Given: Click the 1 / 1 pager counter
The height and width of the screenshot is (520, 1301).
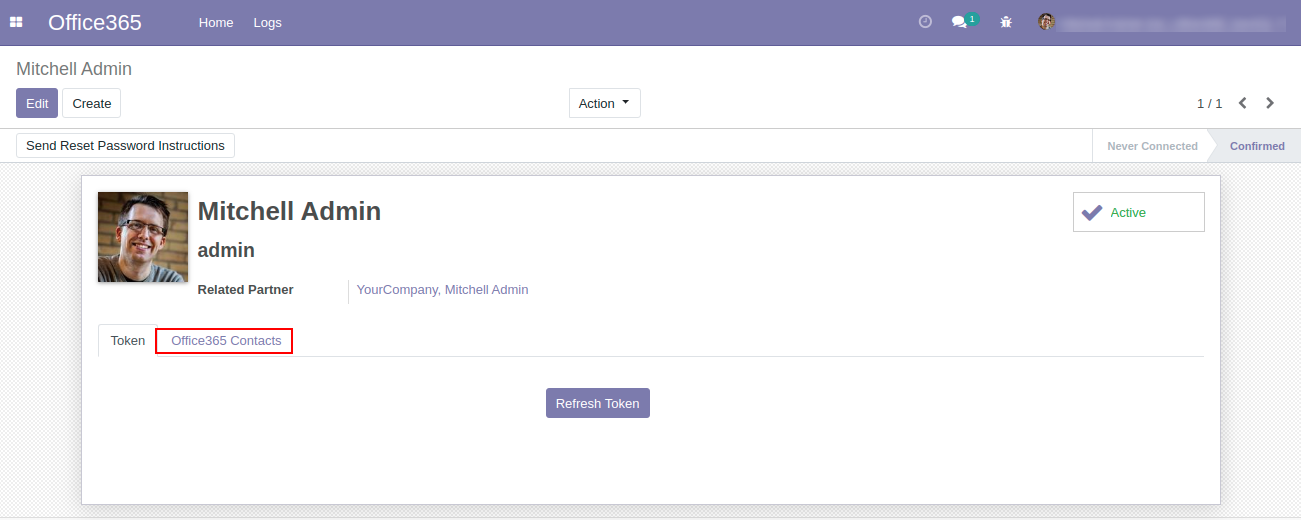Looking at the screenshot, I should (x=1209, y=103).
